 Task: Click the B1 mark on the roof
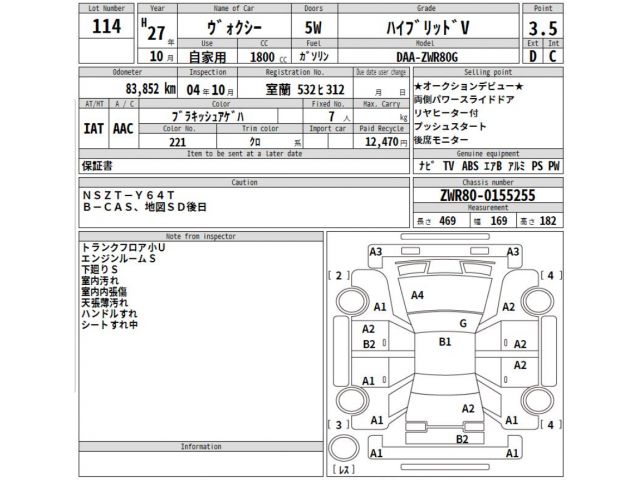point(446,341)
